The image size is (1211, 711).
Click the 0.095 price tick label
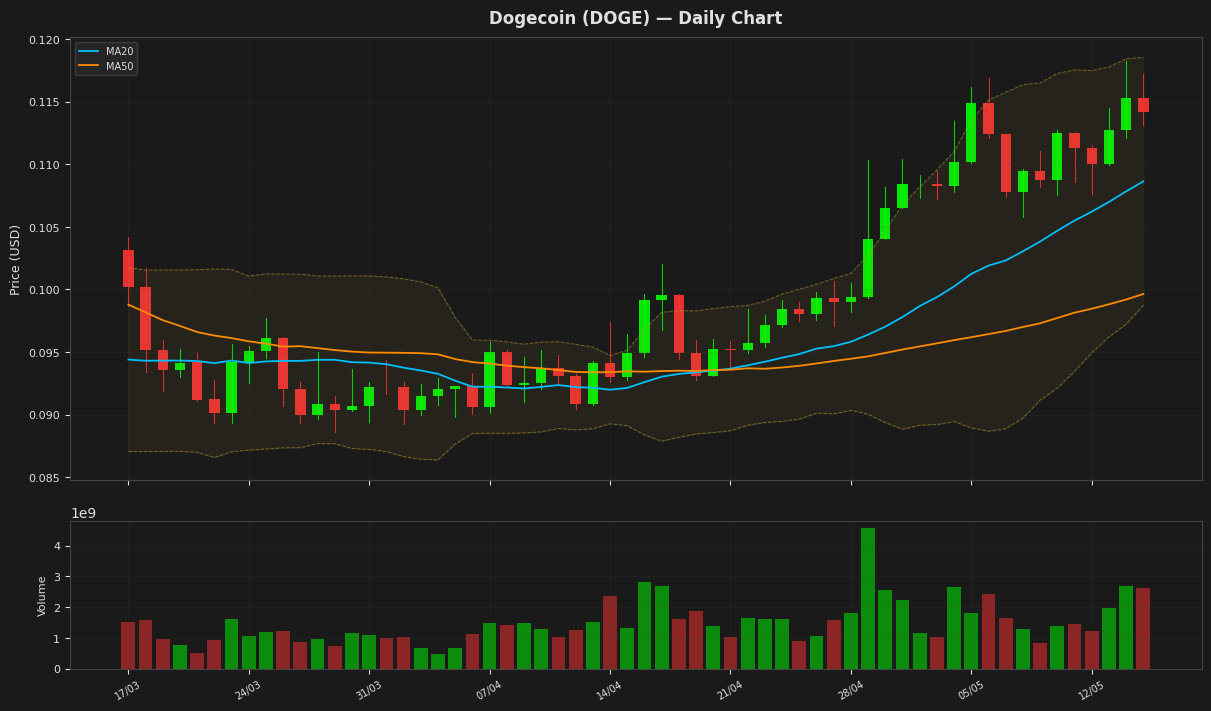[44, 353]
